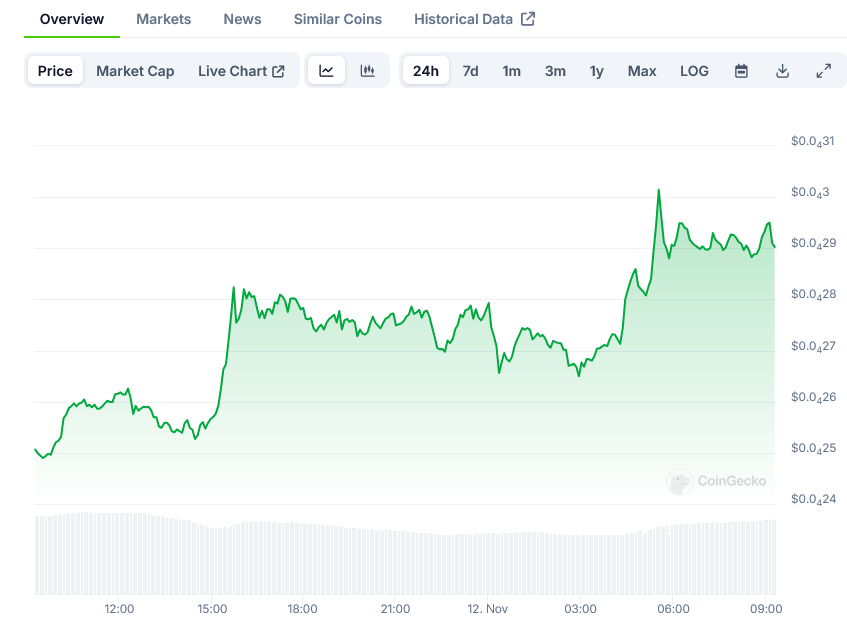The image size is (847, 634).
Task: Expand chart to fullscreen
Action: click(823, 71)
